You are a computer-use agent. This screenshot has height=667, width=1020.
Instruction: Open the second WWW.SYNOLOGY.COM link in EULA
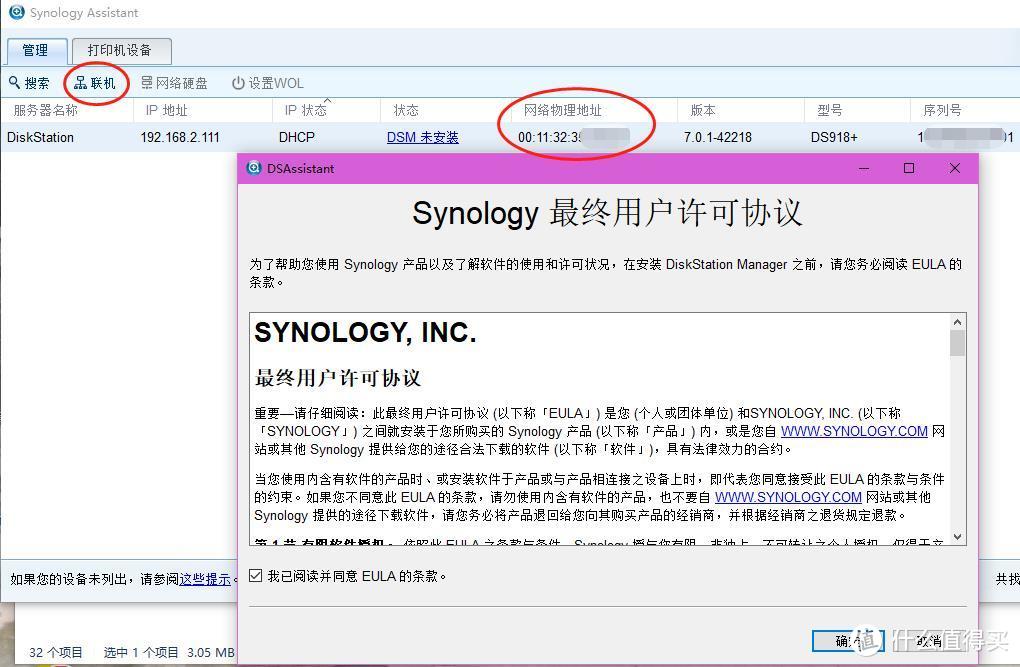pos(788,497)
